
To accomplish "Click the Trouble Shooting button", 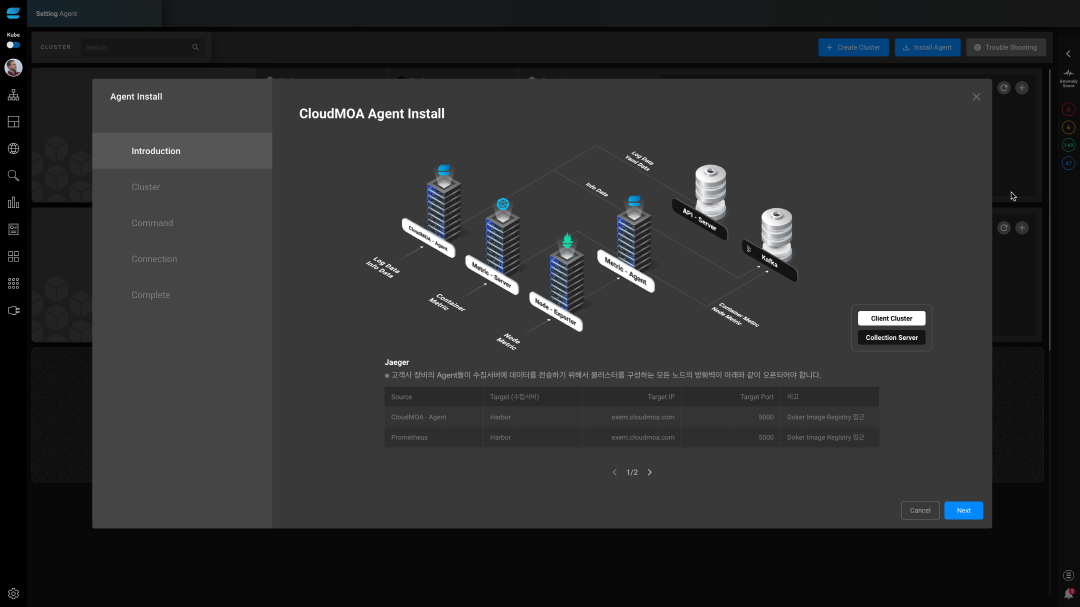I will coord(1006,48).
